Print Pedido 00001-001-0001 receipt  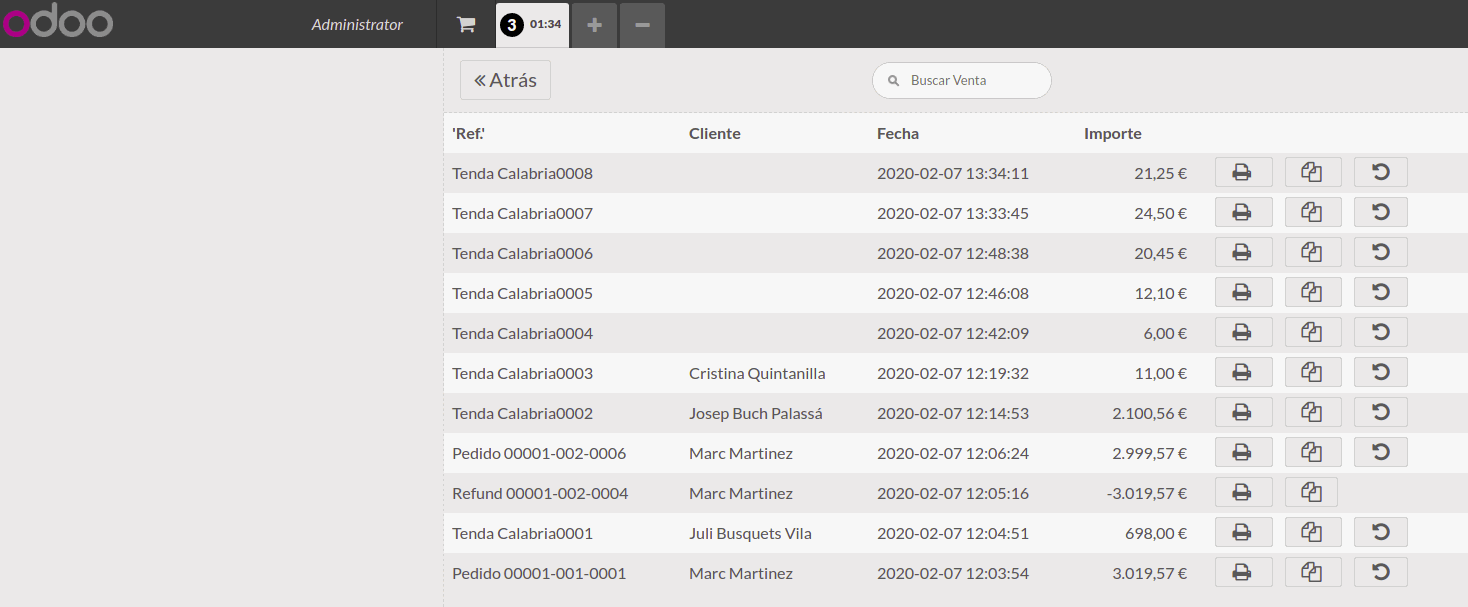pos(1243,572)
